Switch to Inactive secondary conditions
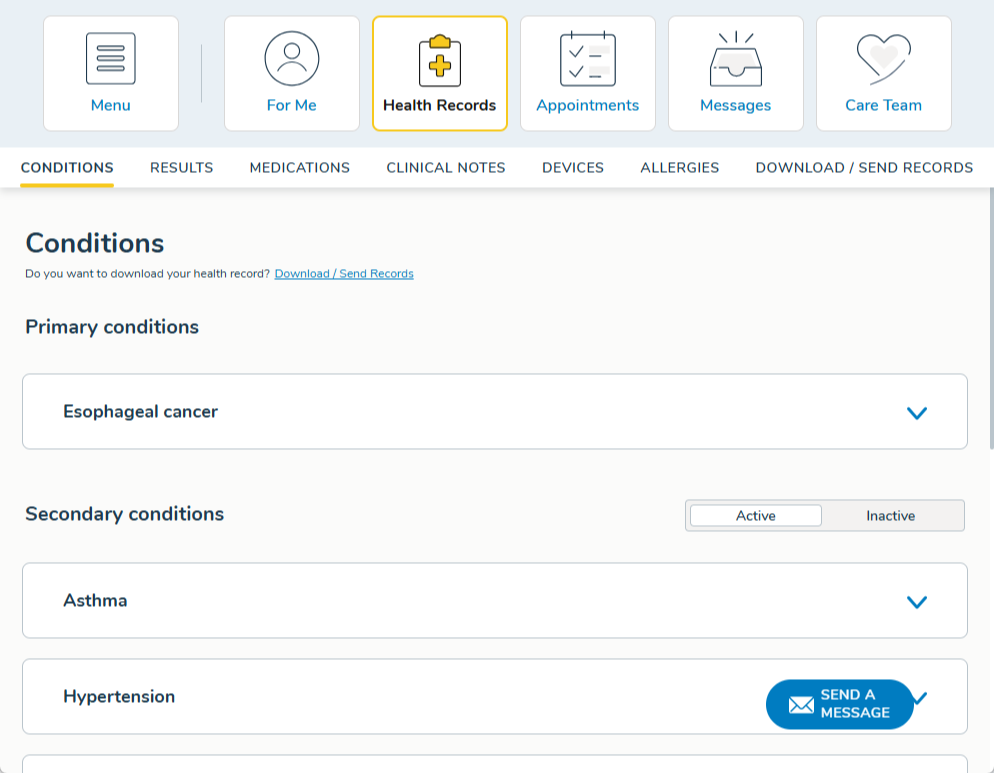994x773 pixels. click(890, 515)
